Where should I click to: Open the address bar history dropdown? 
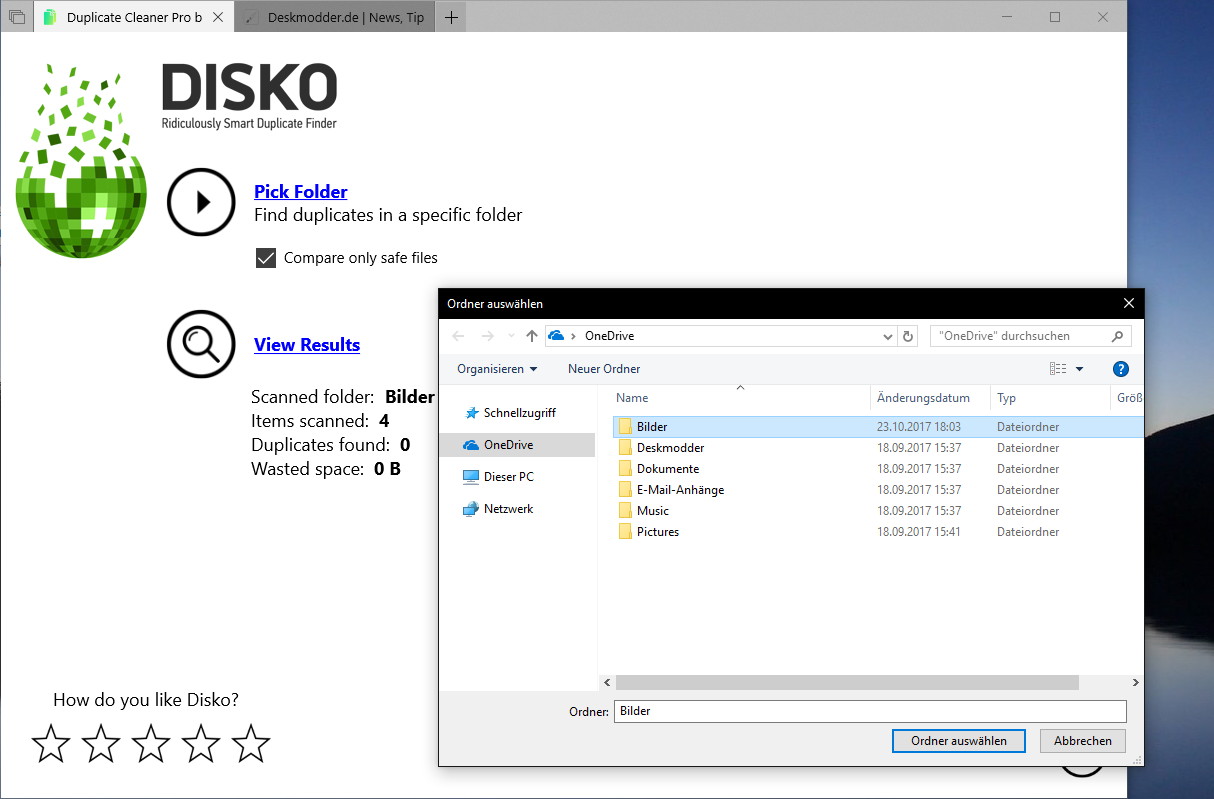point(888,336)
